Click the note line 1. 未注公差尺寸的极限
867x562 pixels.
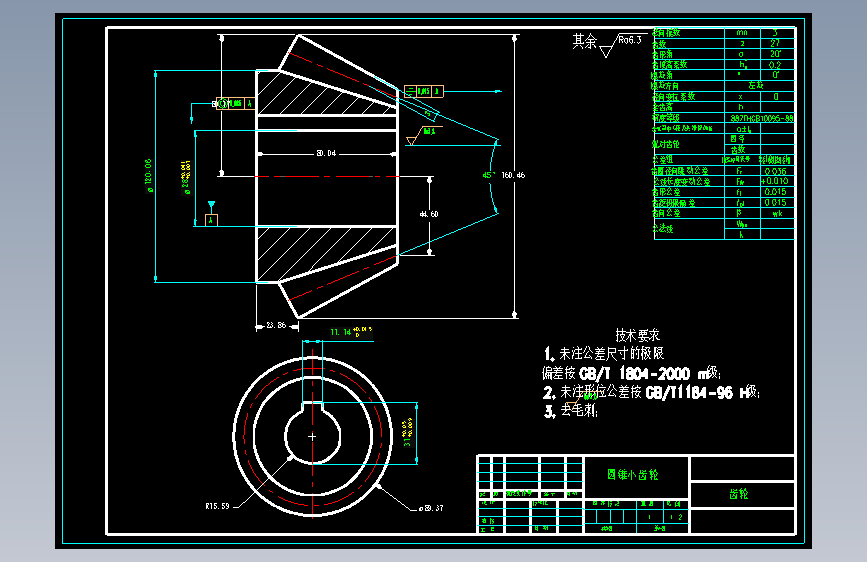click(604, 353)
